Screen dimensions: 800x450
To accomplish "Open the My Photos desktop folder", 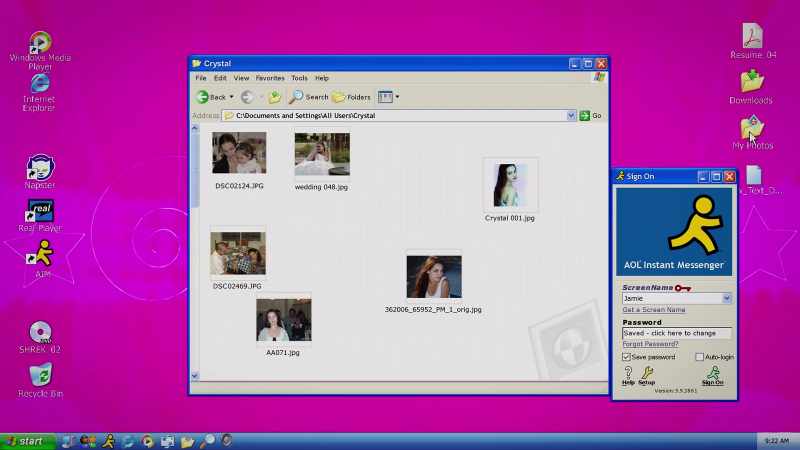I will [752, 127].
